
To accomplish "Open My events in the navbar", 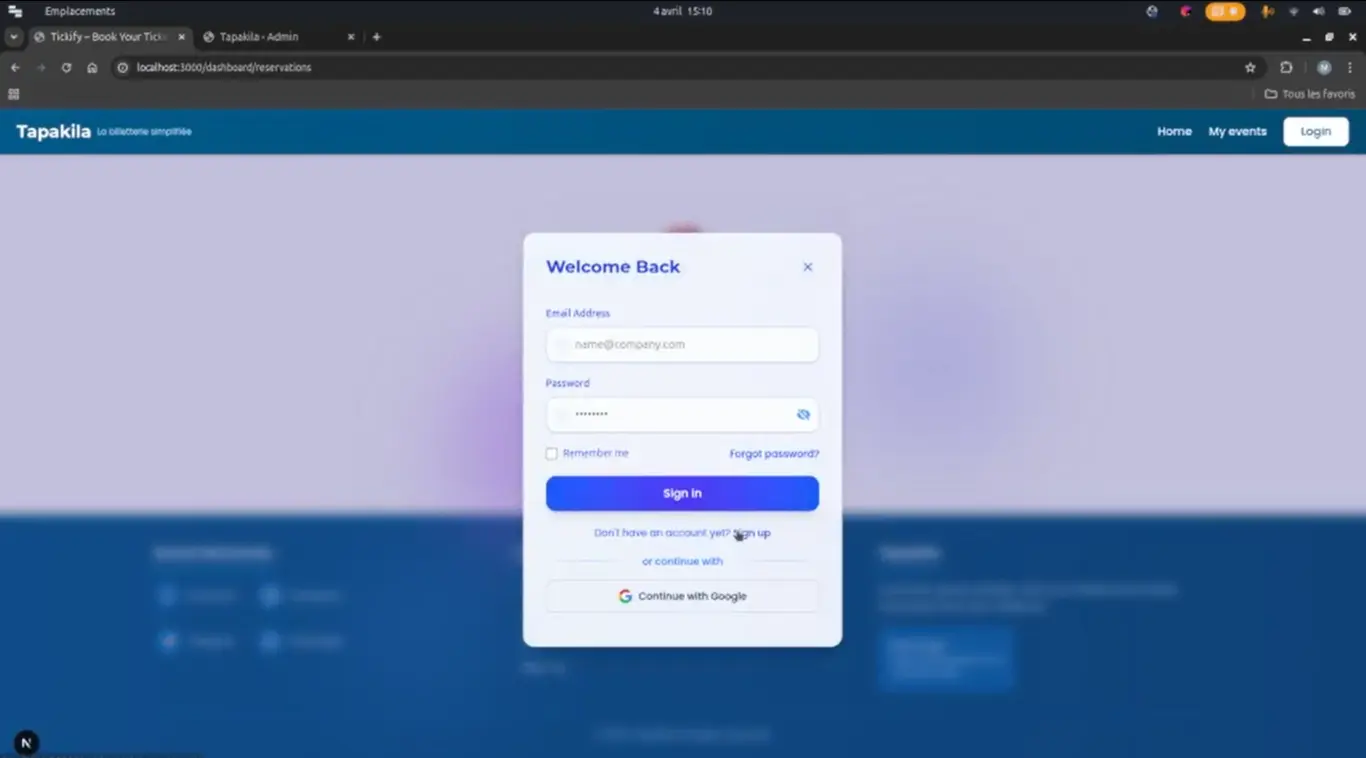I will point(1237,132).
